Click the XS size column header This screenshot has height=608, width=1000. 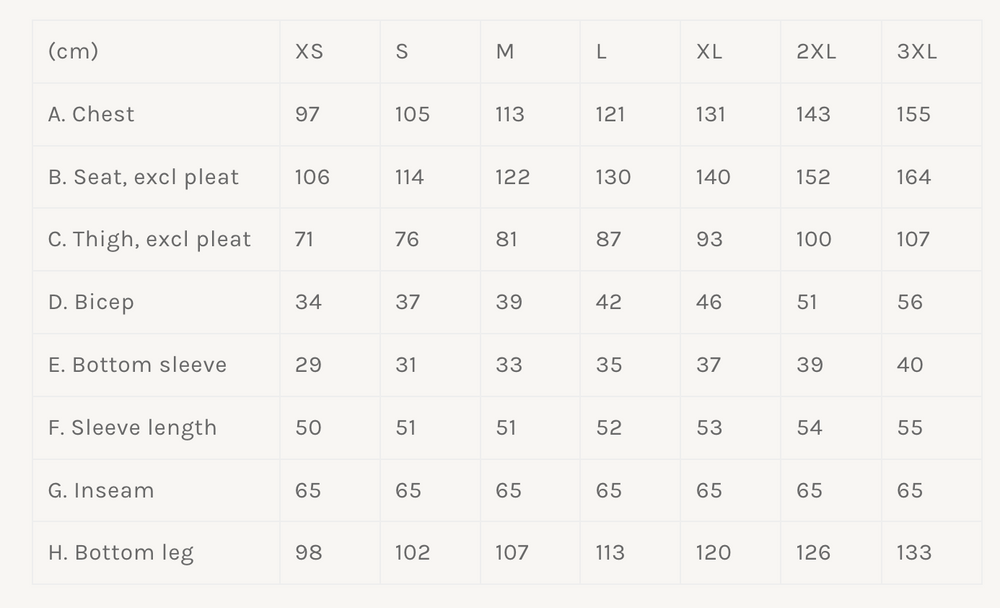point(309,52)
